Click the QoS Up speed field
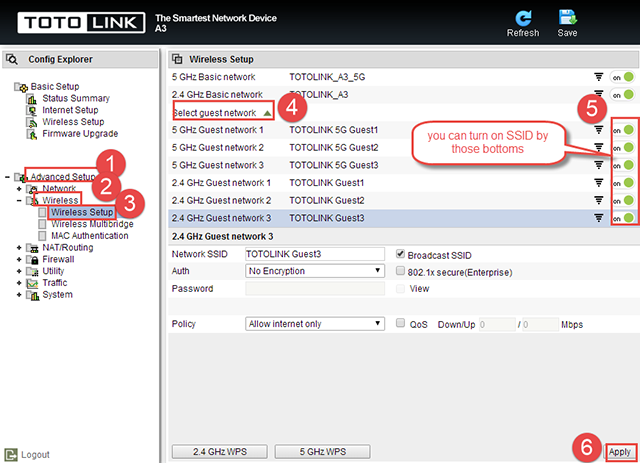The width and height of the screenshot is (640, 463). click(x=540, y=325)
